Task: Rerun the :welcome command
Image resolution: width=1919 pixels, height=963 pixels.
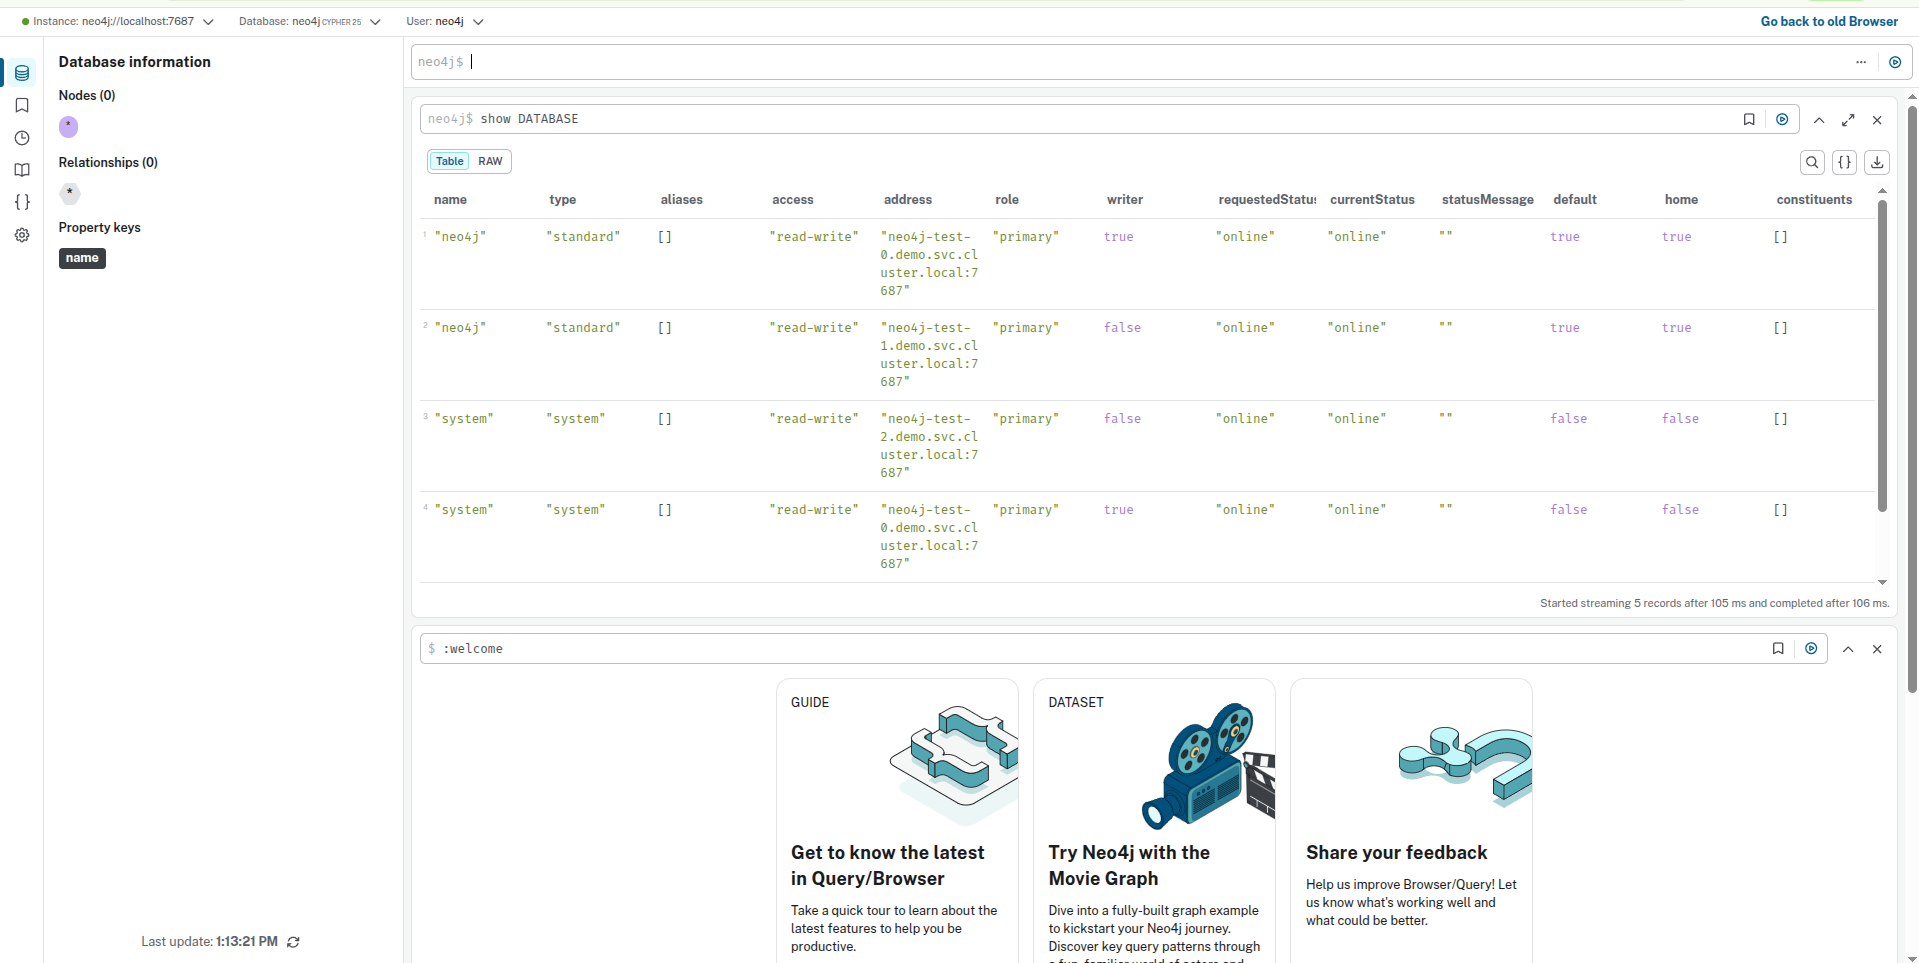Action: [x=1811, y=648]
